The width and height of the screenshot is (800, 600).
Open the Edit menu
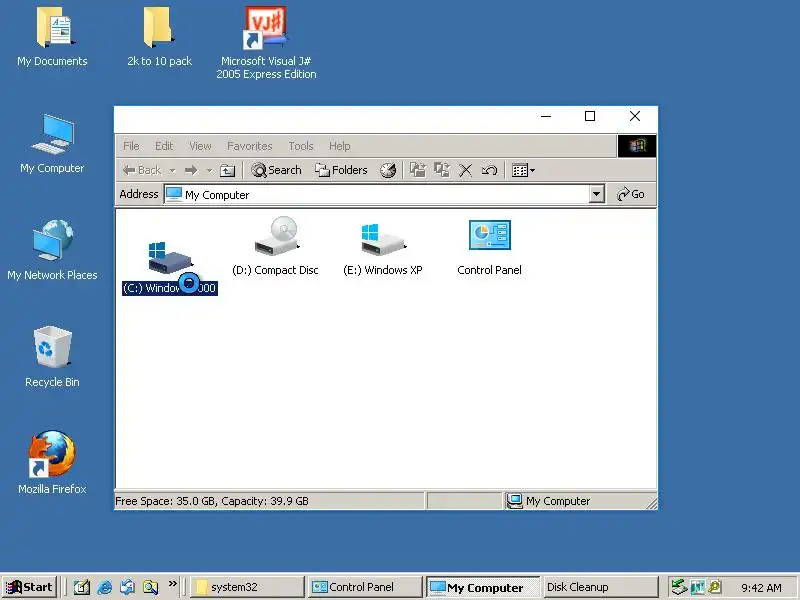(164, 146)
